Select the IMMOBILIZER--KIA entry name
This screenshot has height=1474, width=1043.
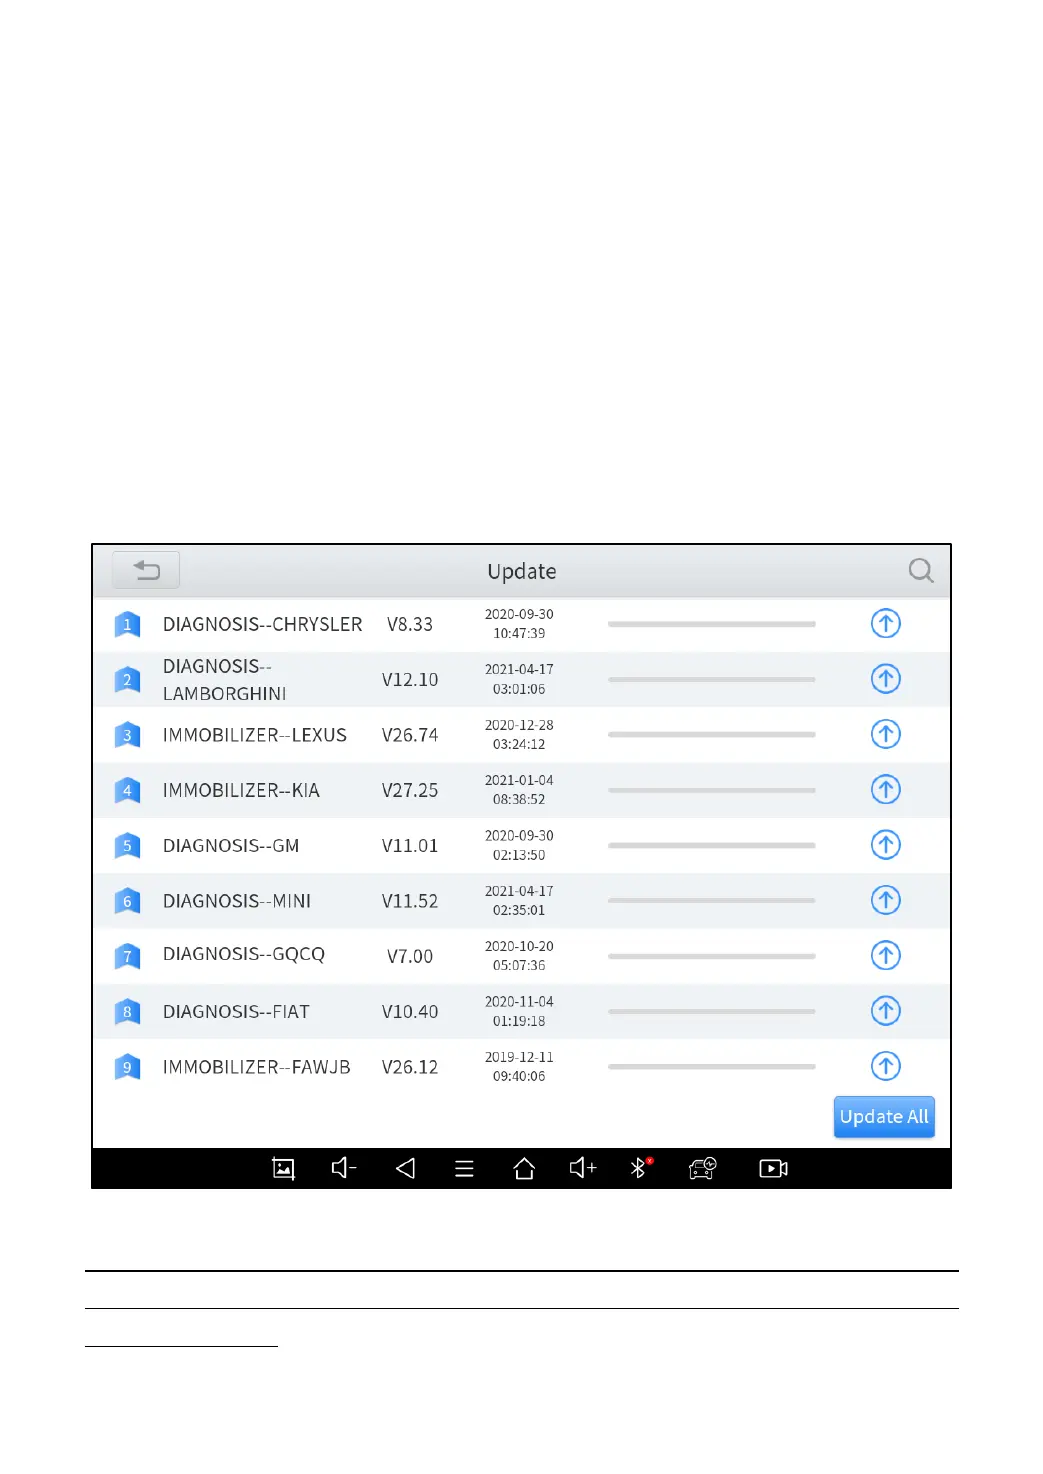click(x=241, y=790)
